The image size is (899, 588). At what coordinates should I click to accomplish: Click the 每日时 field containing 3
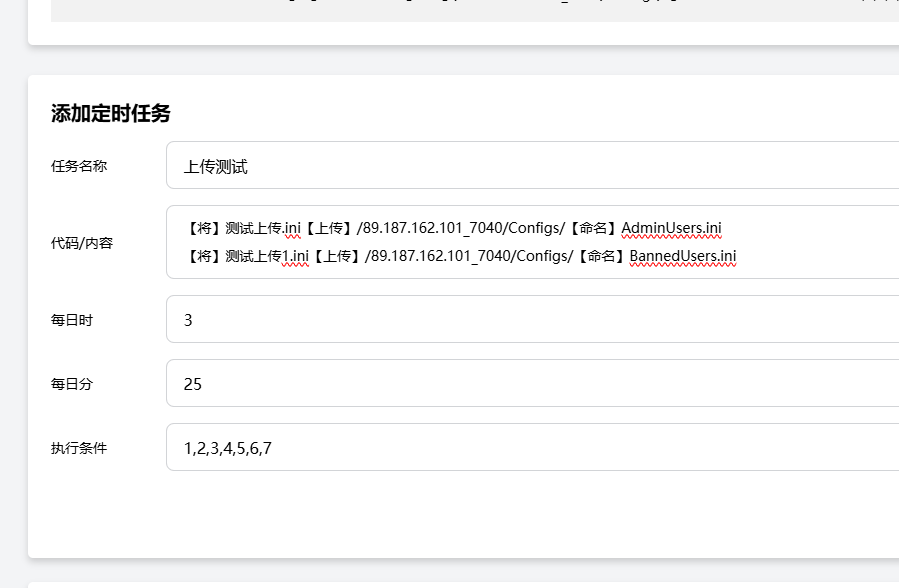[530, 320]
